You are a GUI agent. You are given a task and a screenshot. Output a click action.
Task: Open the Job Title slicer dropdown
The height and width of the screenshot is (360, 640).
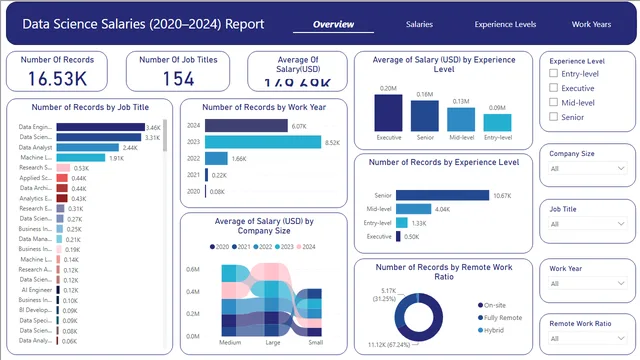click(x=587, y=224)
